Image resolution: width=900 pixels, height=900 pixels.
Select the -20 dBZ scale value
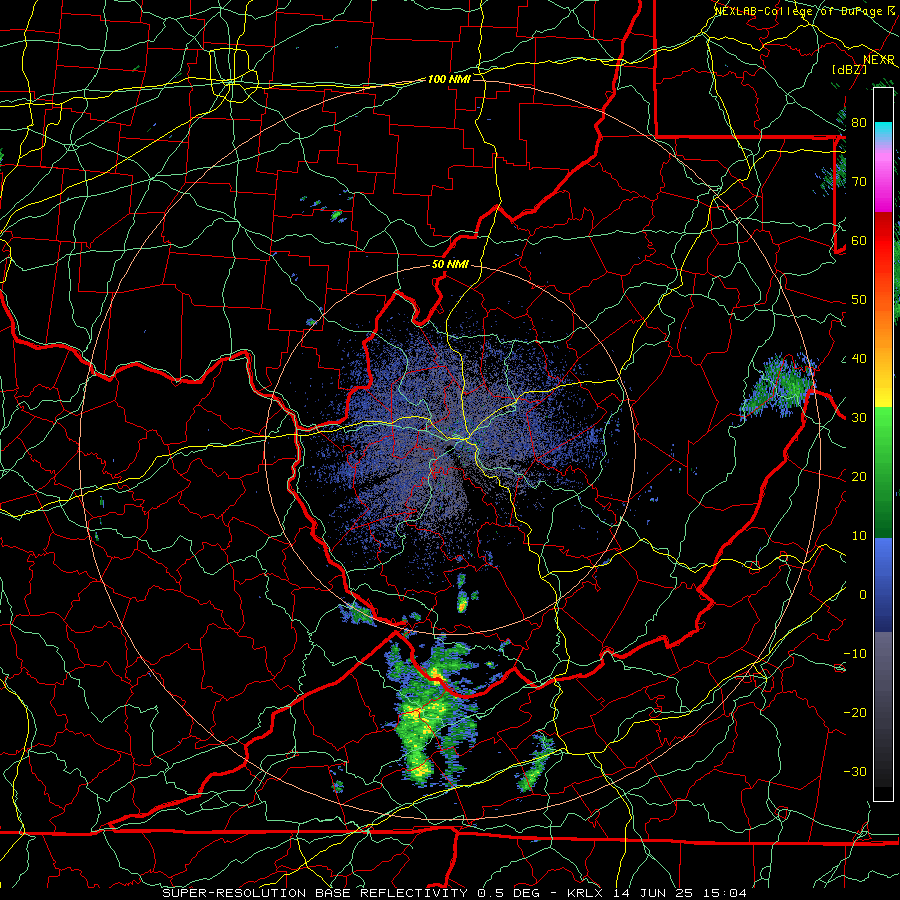tap(855, 713)
